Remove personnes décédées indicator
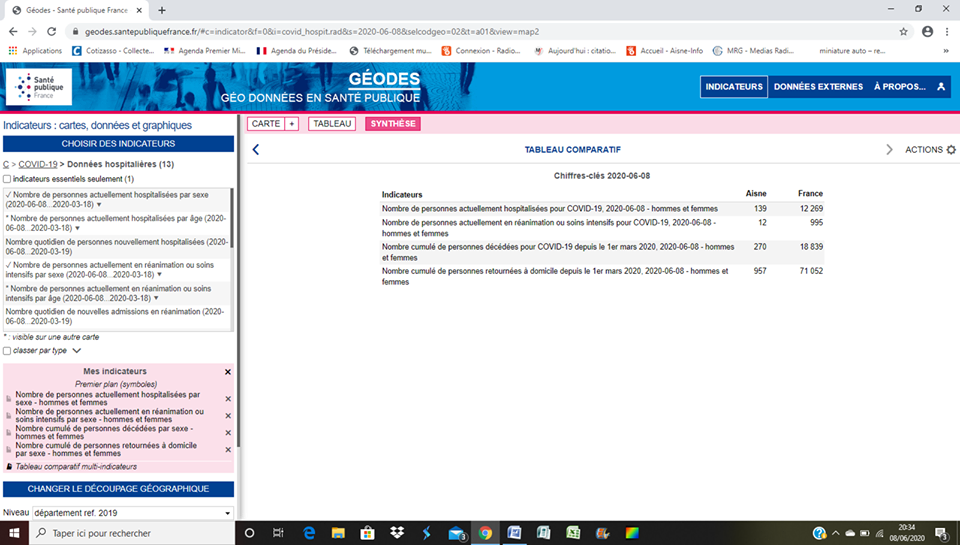This screenshot has height=545, width=960. [x=228, y=432]
